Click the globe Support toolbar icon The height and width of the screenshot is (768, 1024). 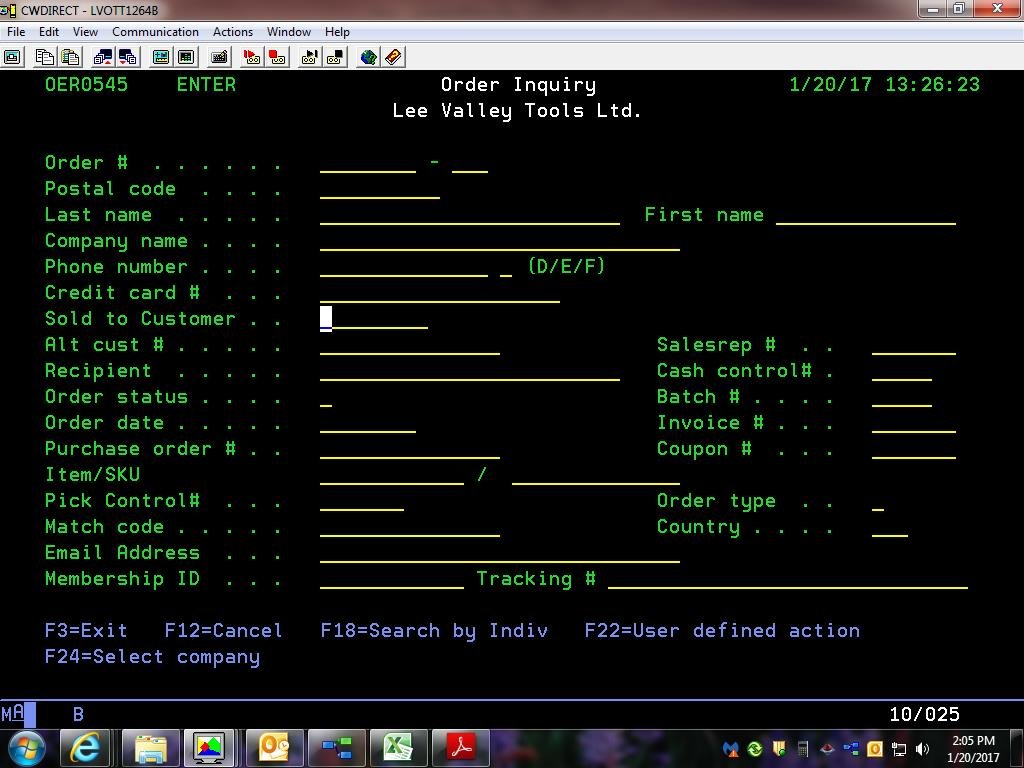[368, 57]
